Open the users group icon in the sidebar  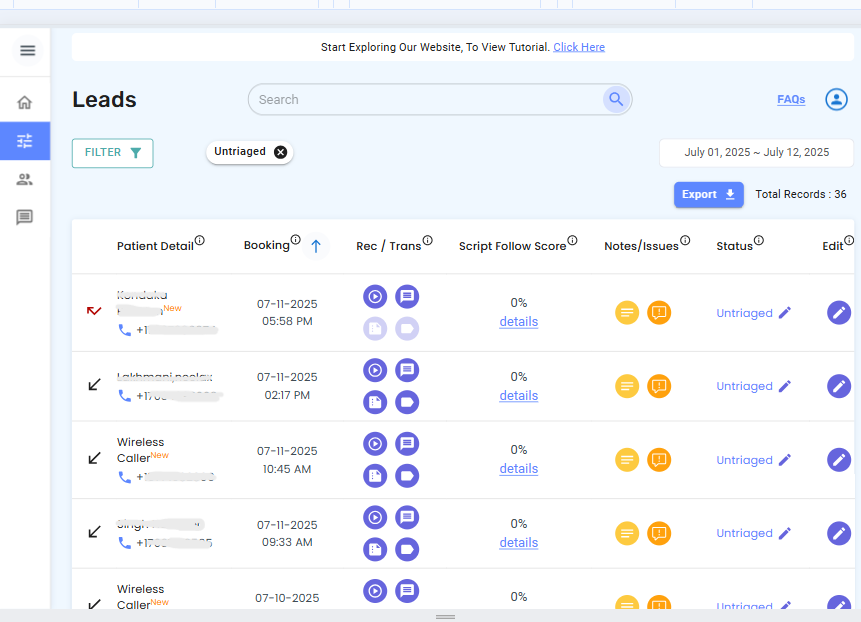pyautogui.click(x=24, y=180)
